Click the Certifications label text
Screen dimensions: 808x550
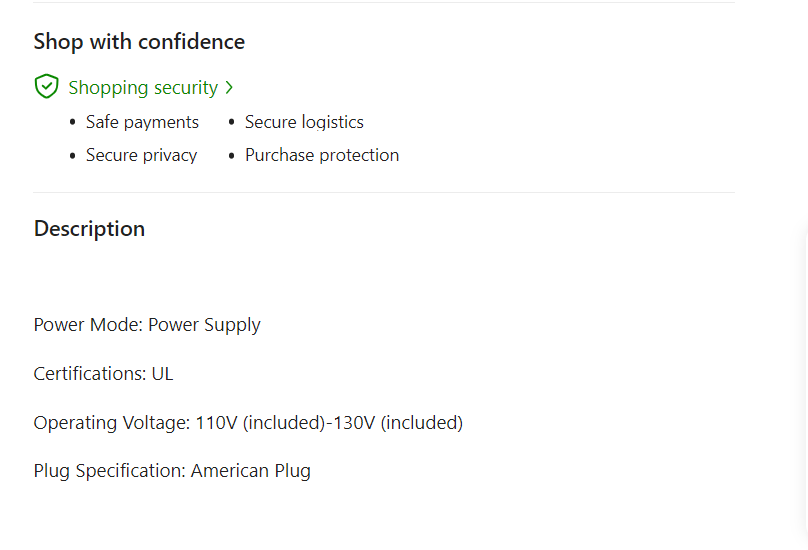(x=89, y=374)
